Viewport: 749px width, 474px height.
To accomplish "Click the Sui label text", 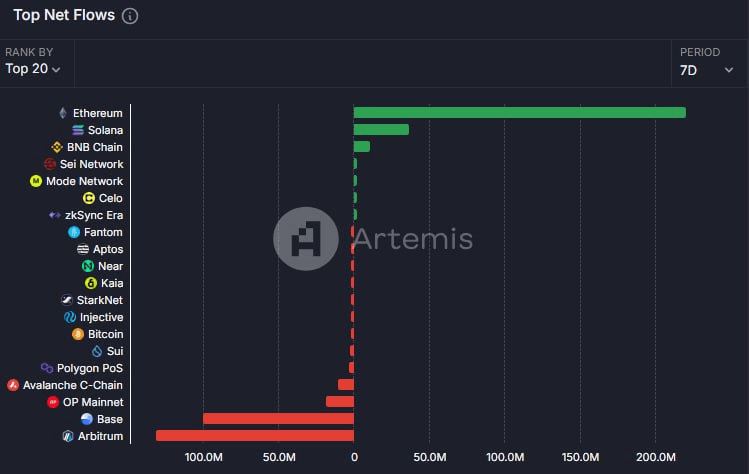I will [115, 351].
